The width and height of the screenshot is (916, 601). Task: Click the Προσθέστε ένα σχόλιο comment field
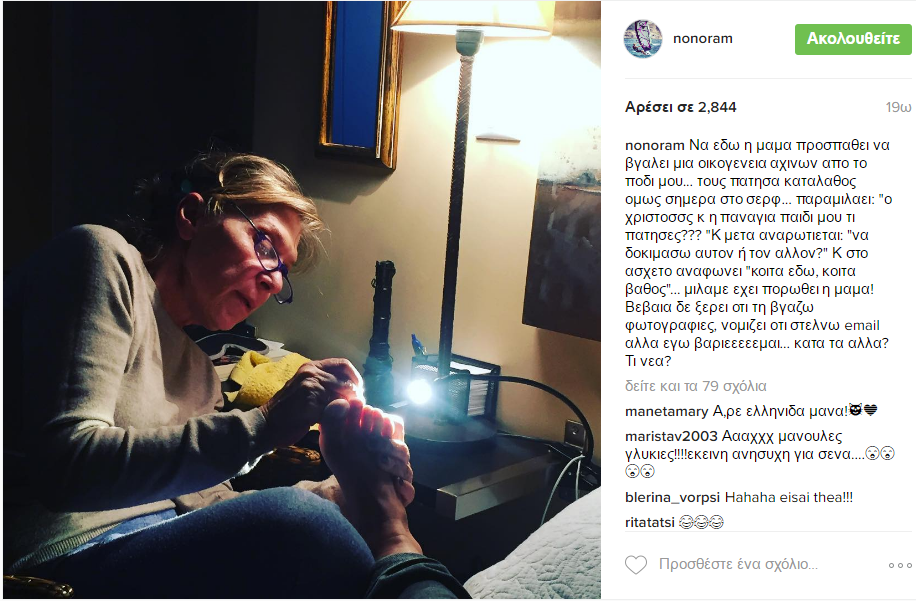pyautogui.click(x=738, y=564)
